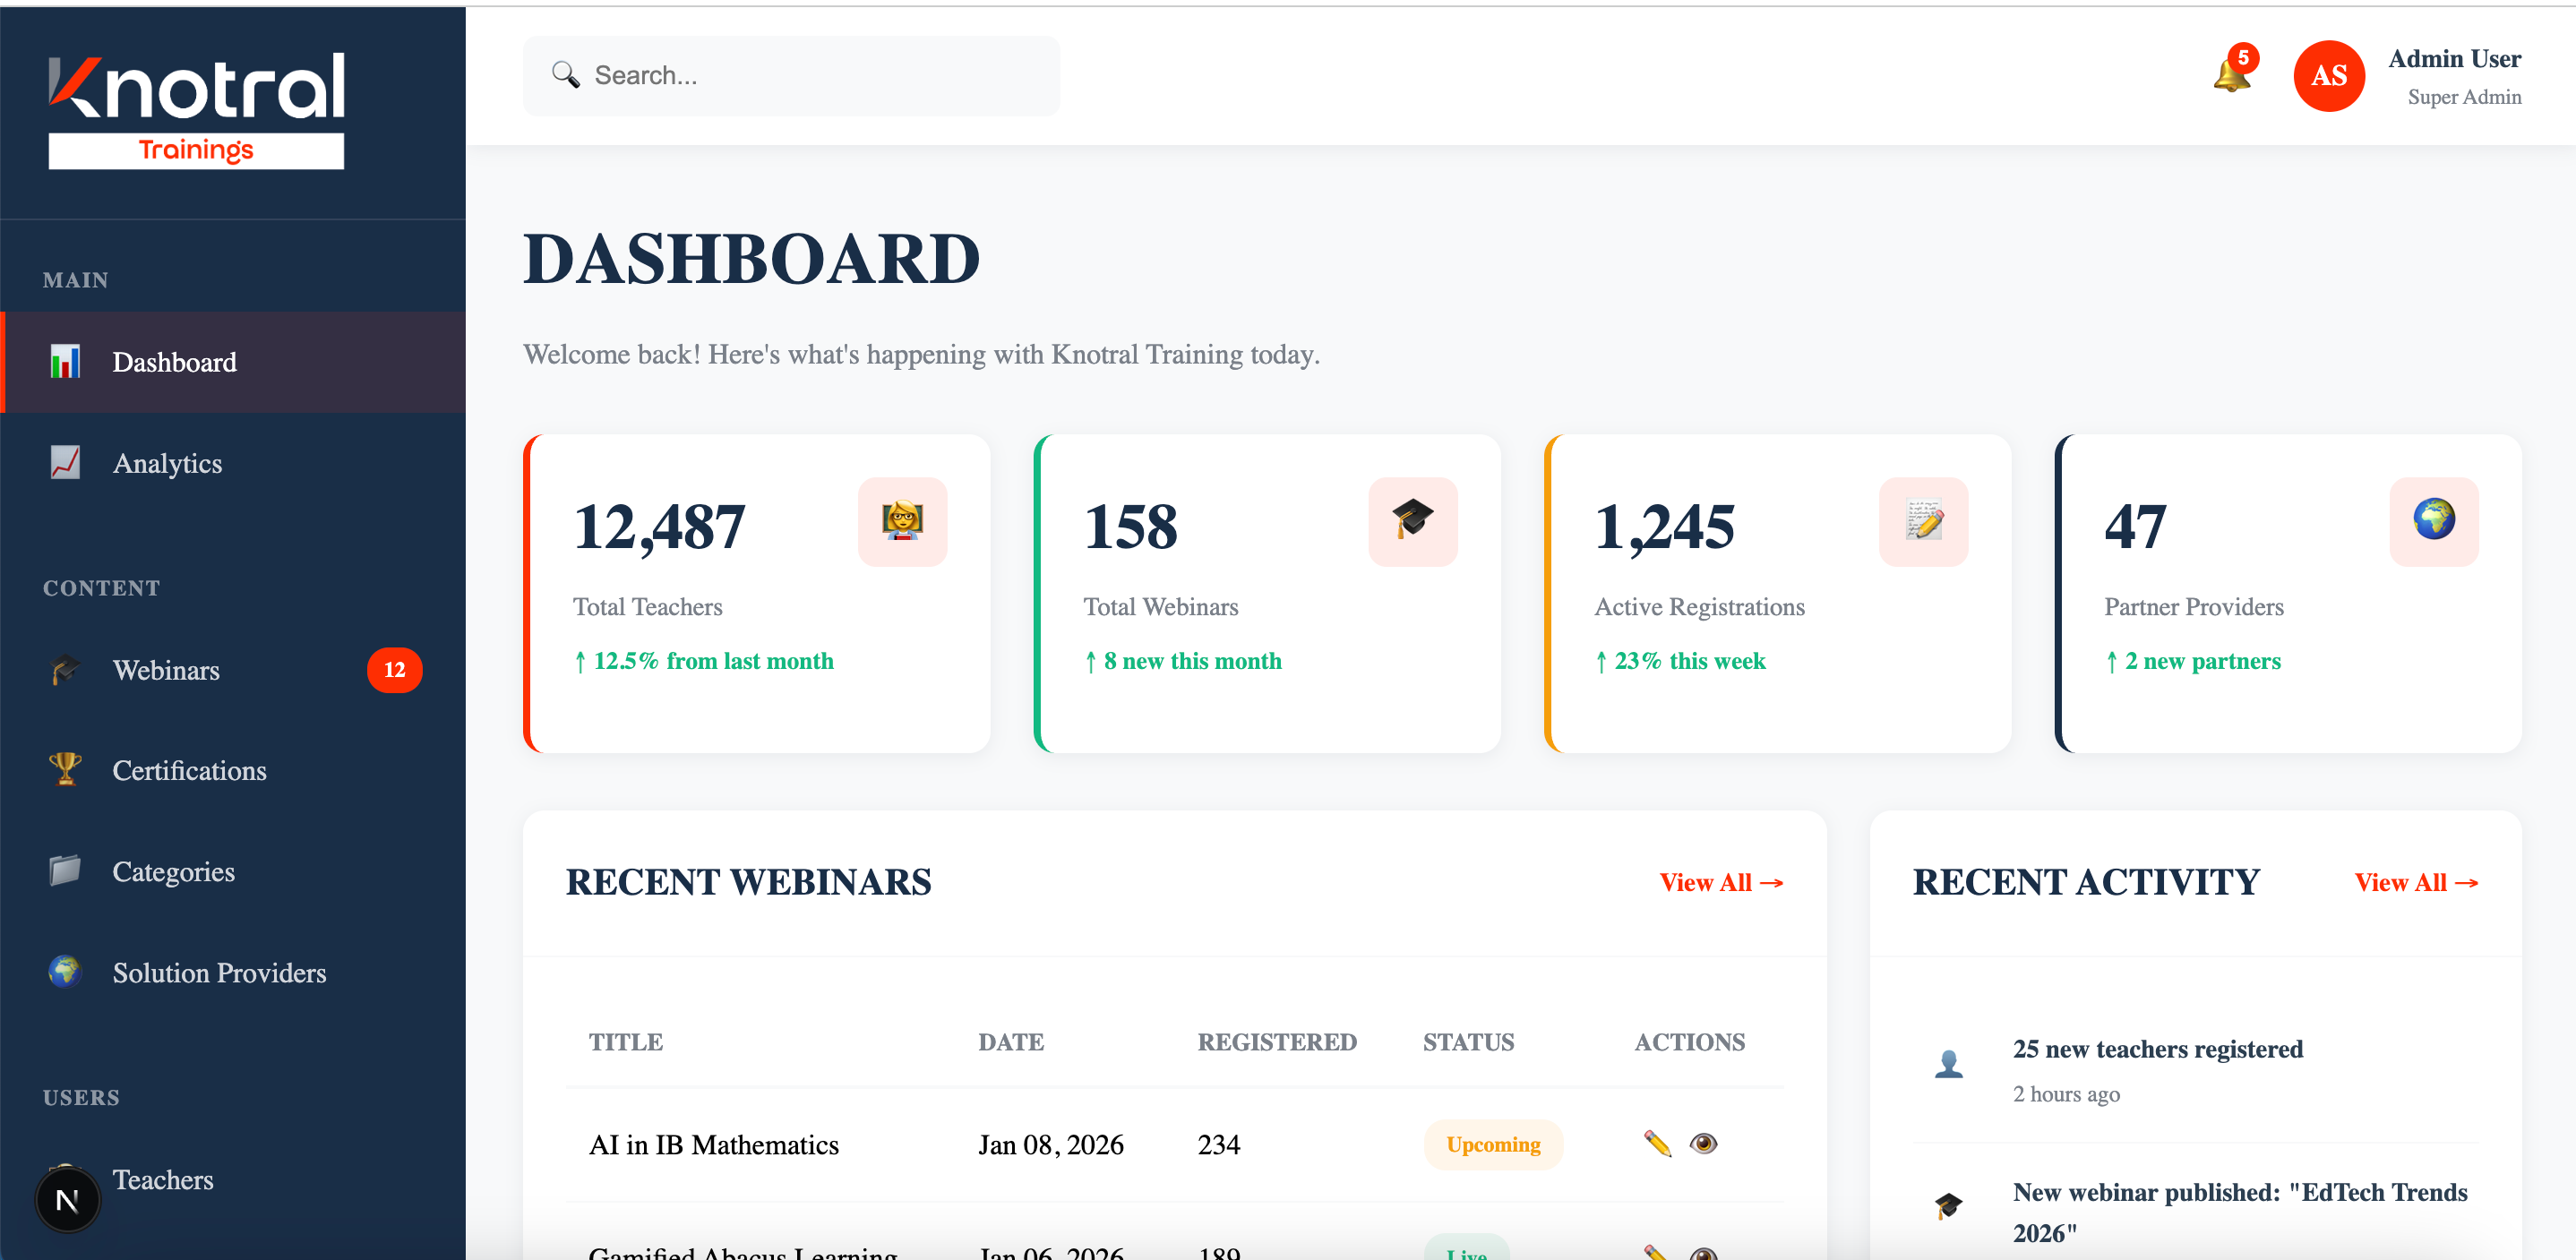This screenshot has height=1260, width=2576.
Task: Click the Upcoming status badge
Action: (x=1492, y=1144)
